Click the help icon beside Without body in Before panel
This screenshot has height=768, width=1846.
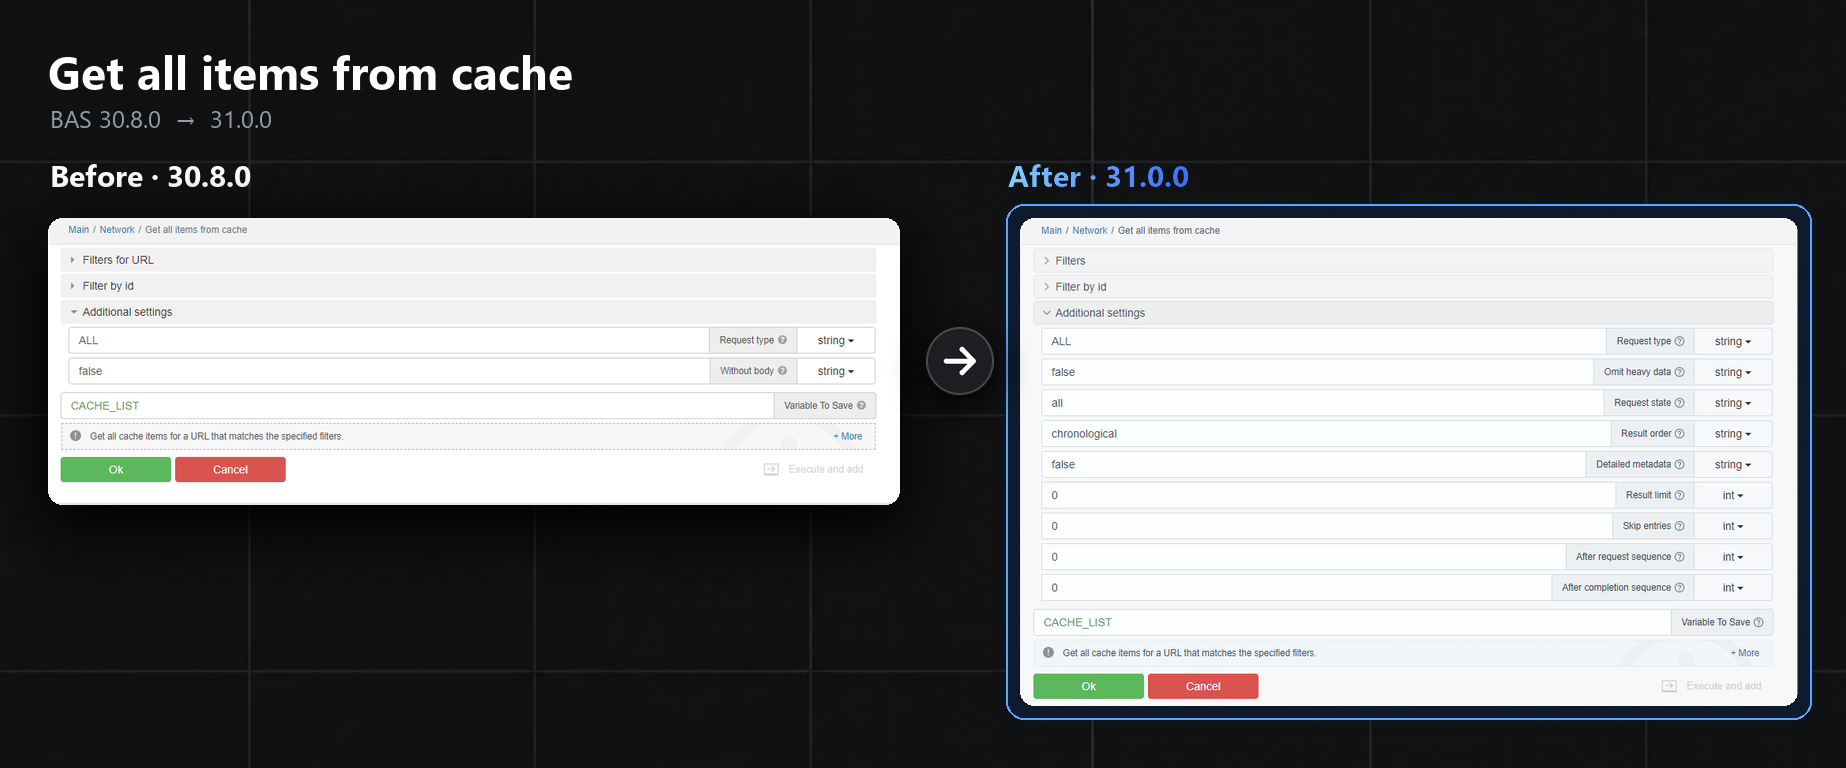point(782,371)
